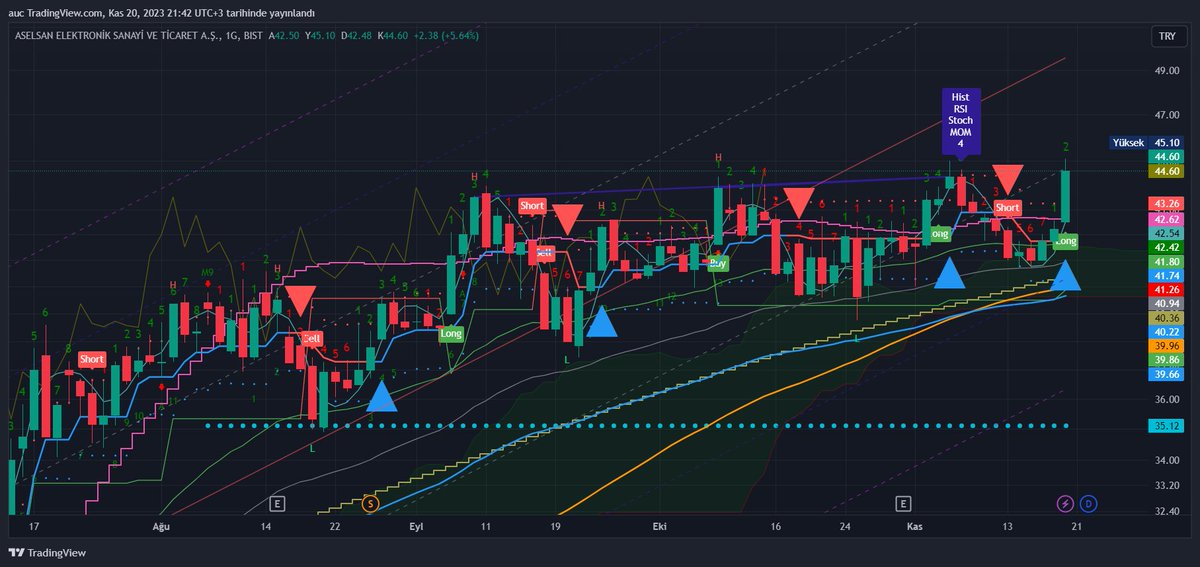Click red down triangle beside September Short label
The width and height of the screenshot is (1200, 567).
[x=569, y=219]
